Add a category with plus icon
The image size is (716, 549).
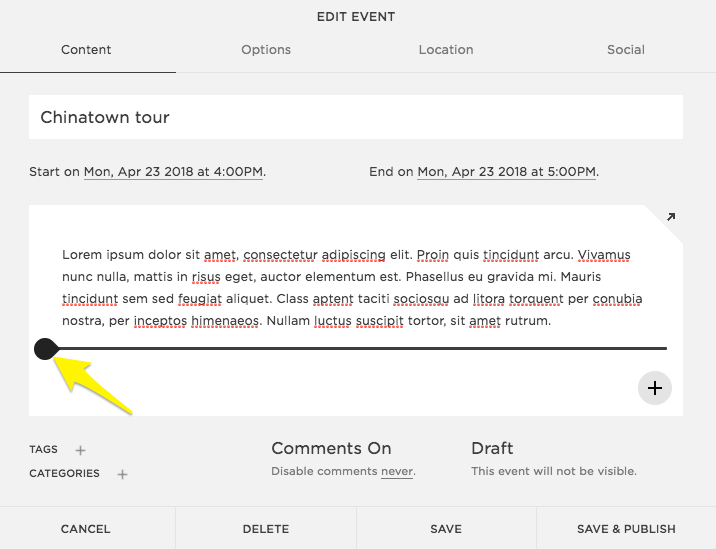pos(122,474)
